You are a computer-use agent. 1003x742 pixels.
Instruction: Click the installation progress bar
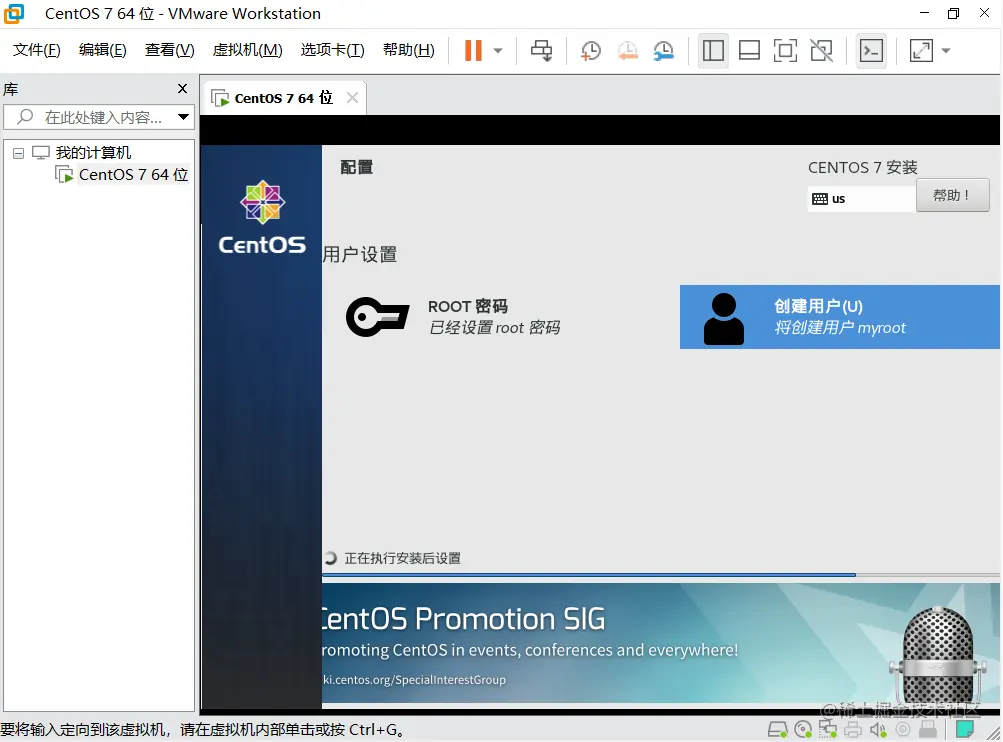[x=660, y=574]
